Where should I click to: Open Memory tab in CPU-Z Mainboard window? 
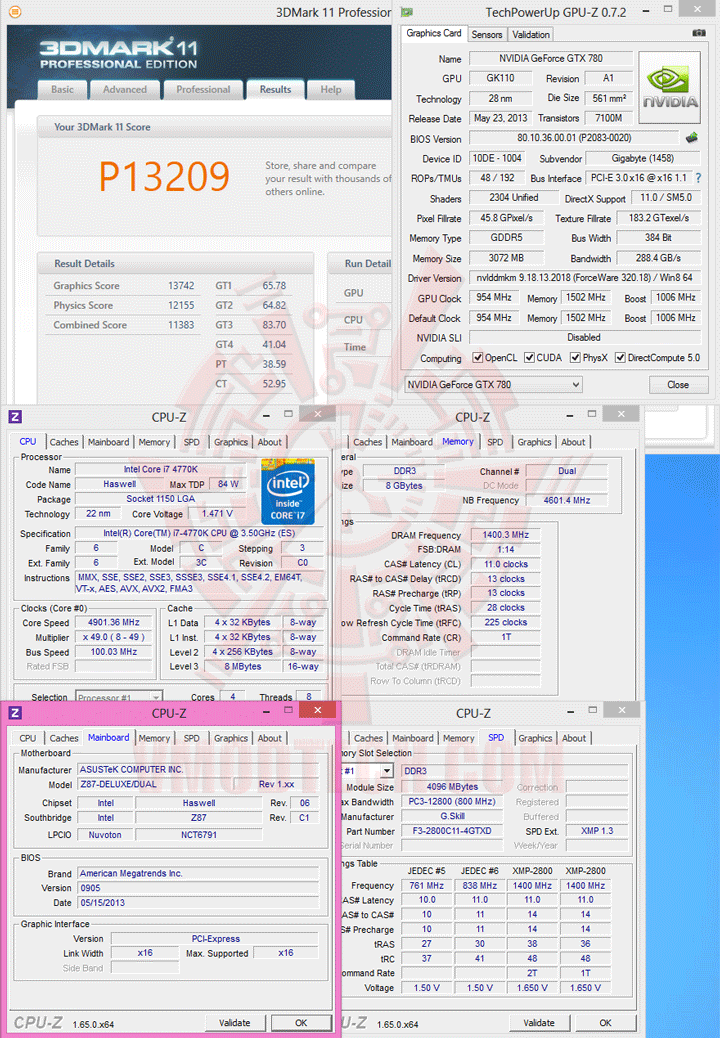pyautogui.click(x=154, y=738)
